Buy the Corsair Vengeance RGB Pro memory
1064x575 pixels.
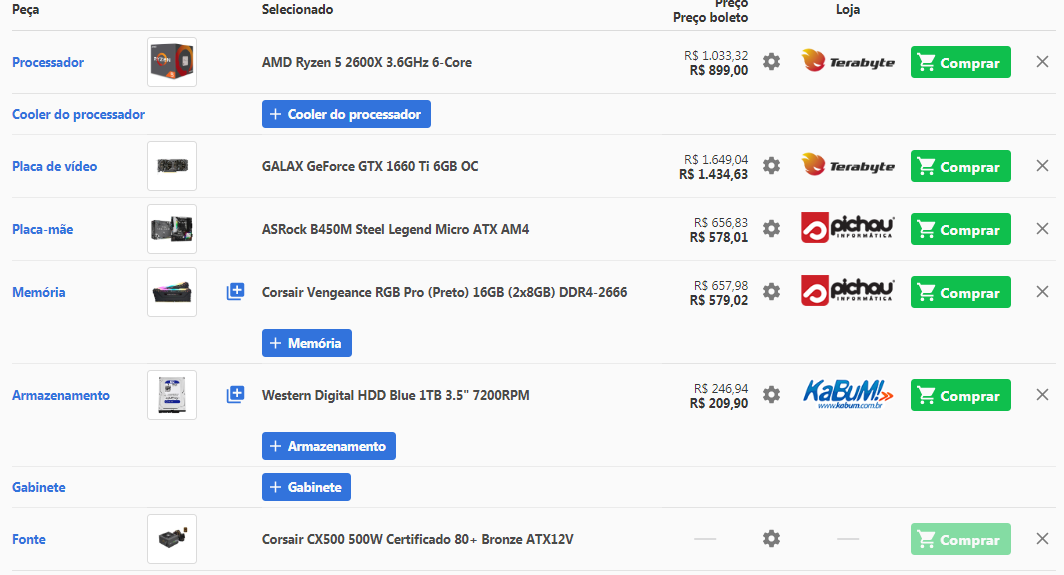pos(960,293)
